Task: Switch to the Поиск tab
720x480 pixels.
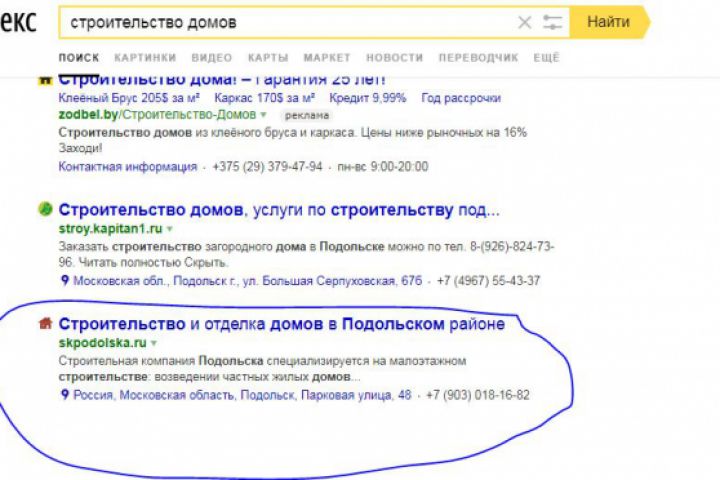Action: [79, 58]
